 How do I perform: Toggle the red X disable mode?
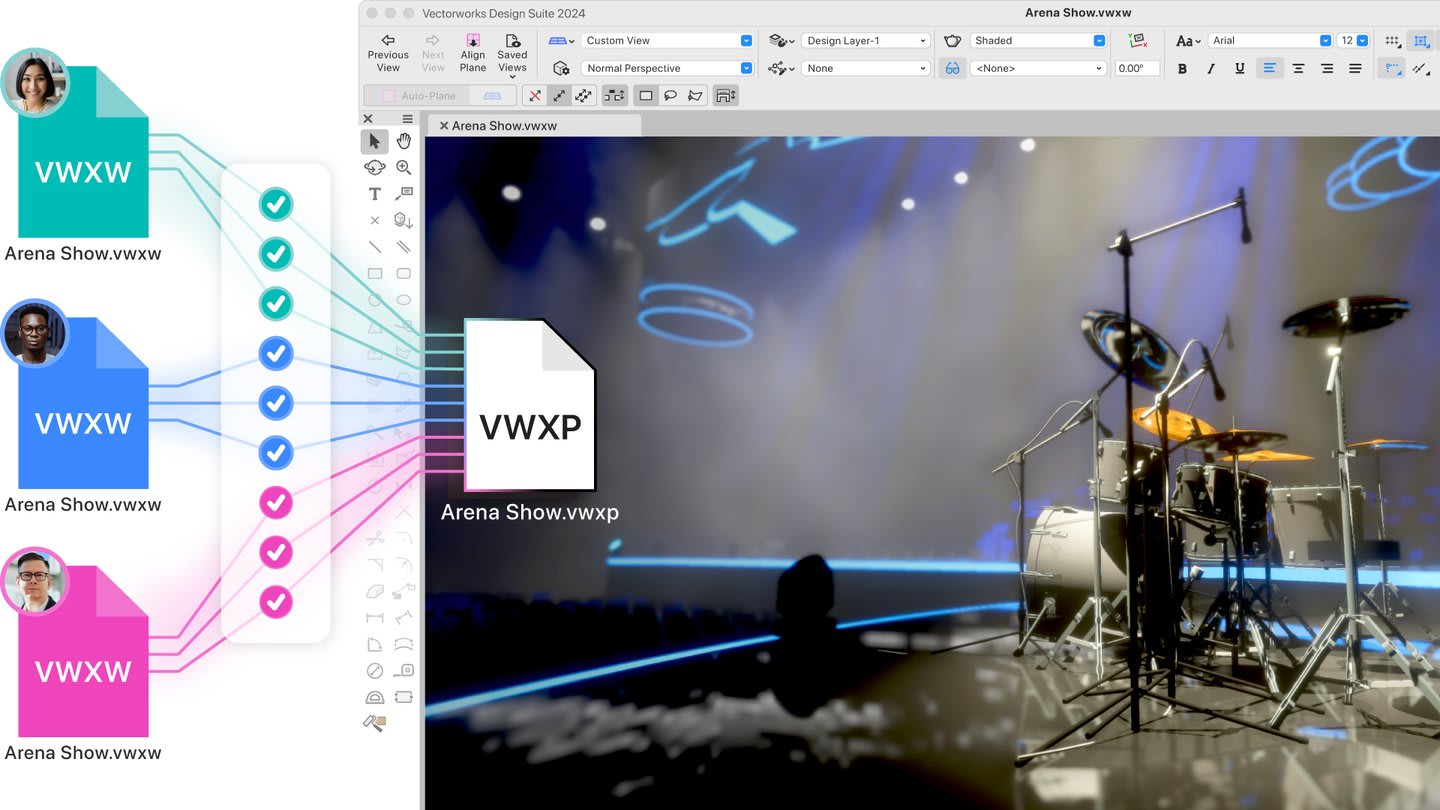(535, 96)
